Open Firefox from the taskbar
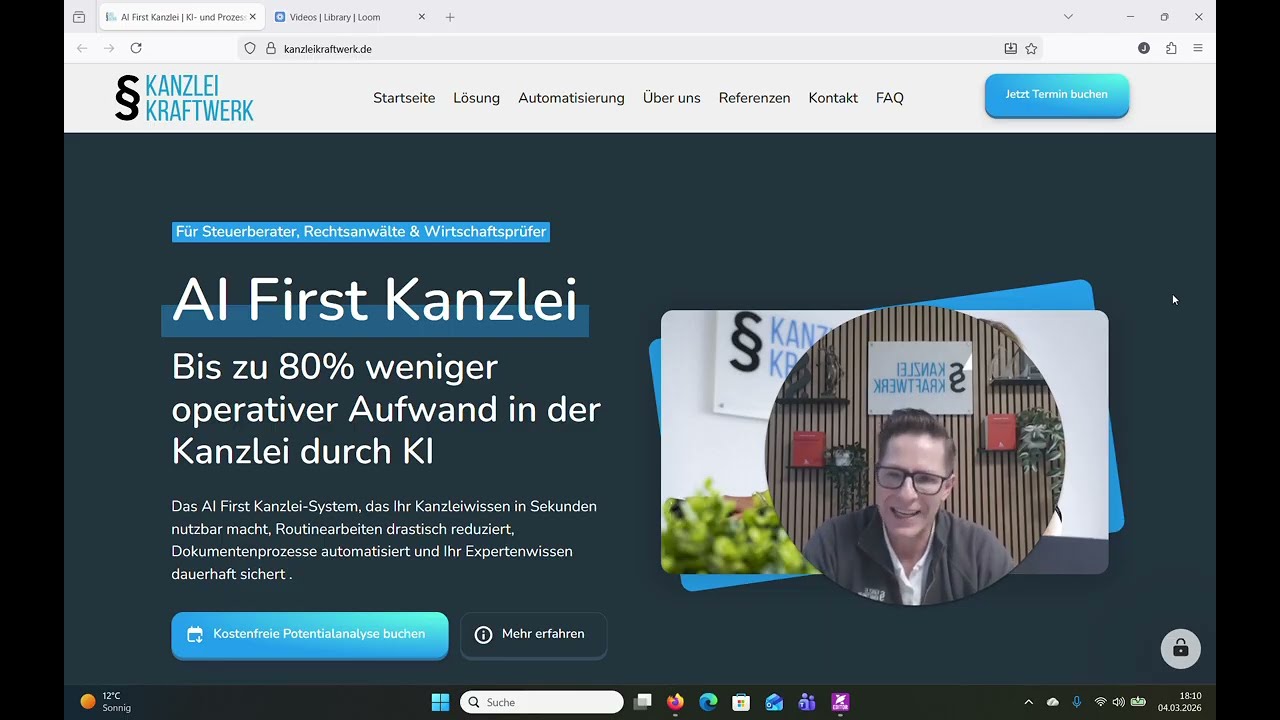Viewport: 1280px width, 720px height. click(x=675, y=702)
